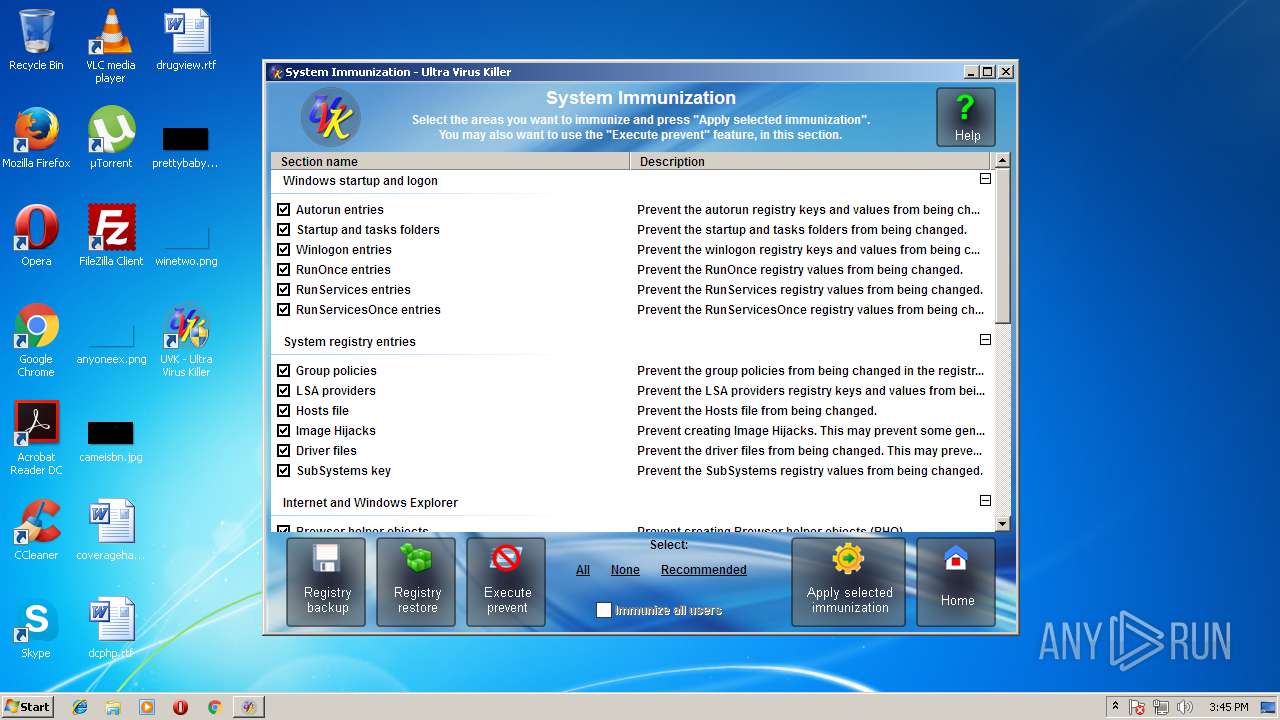Open Chrome from the taskbar
Viewport: 1280px width, 720px height.
tap(214, 707)
